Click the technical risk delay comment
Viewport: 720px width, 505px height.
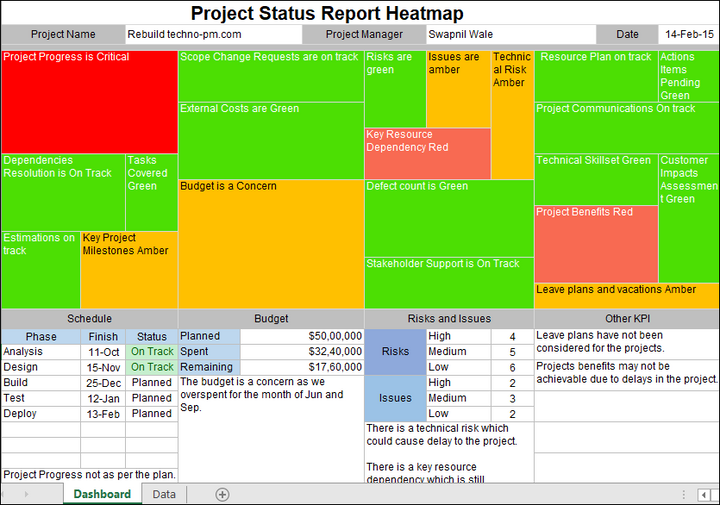point(442,435)
